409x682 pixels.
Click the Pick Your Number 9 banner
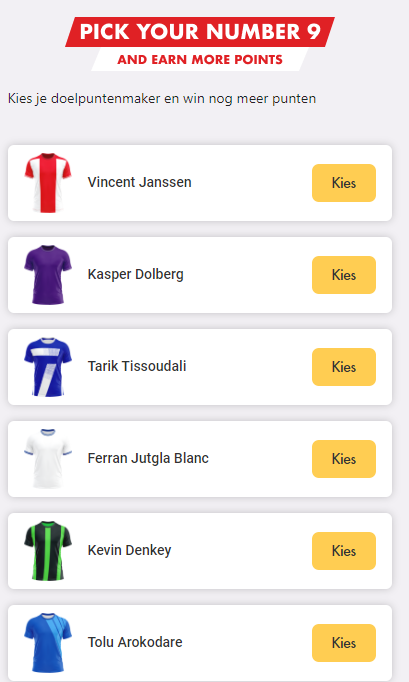coord(200,32)
